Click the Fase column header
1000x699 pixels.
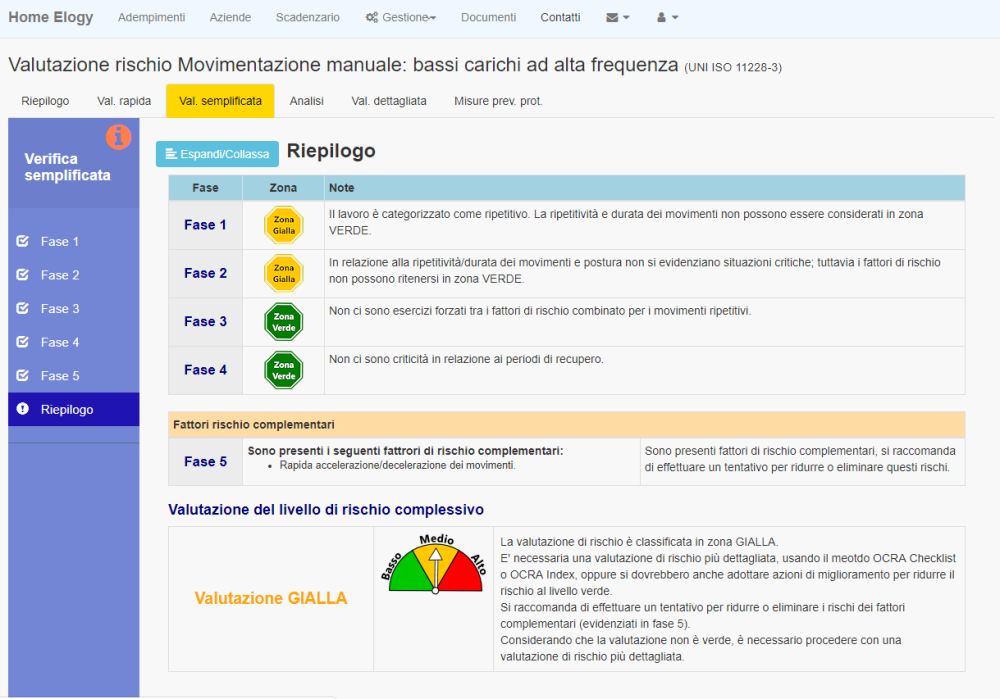[205, 188]
